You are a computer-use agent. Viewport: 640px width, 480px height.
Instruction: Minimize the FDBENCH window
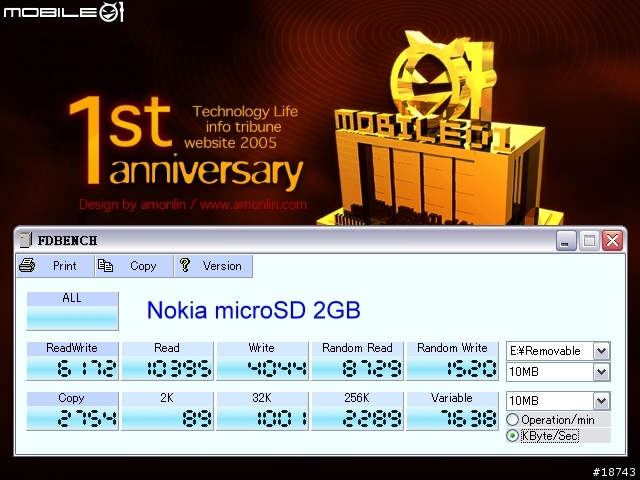[x=566, y=240]
